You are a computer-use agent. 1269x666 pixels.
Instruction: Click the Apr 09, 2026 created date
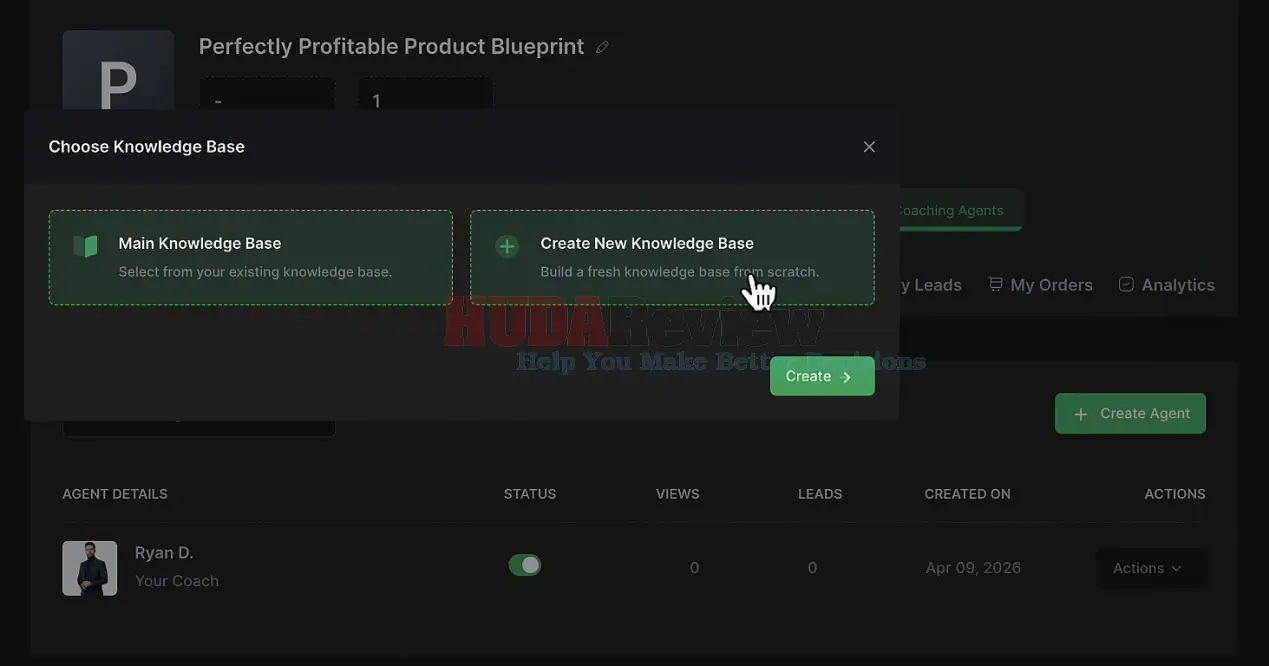(x=973, y=568)
